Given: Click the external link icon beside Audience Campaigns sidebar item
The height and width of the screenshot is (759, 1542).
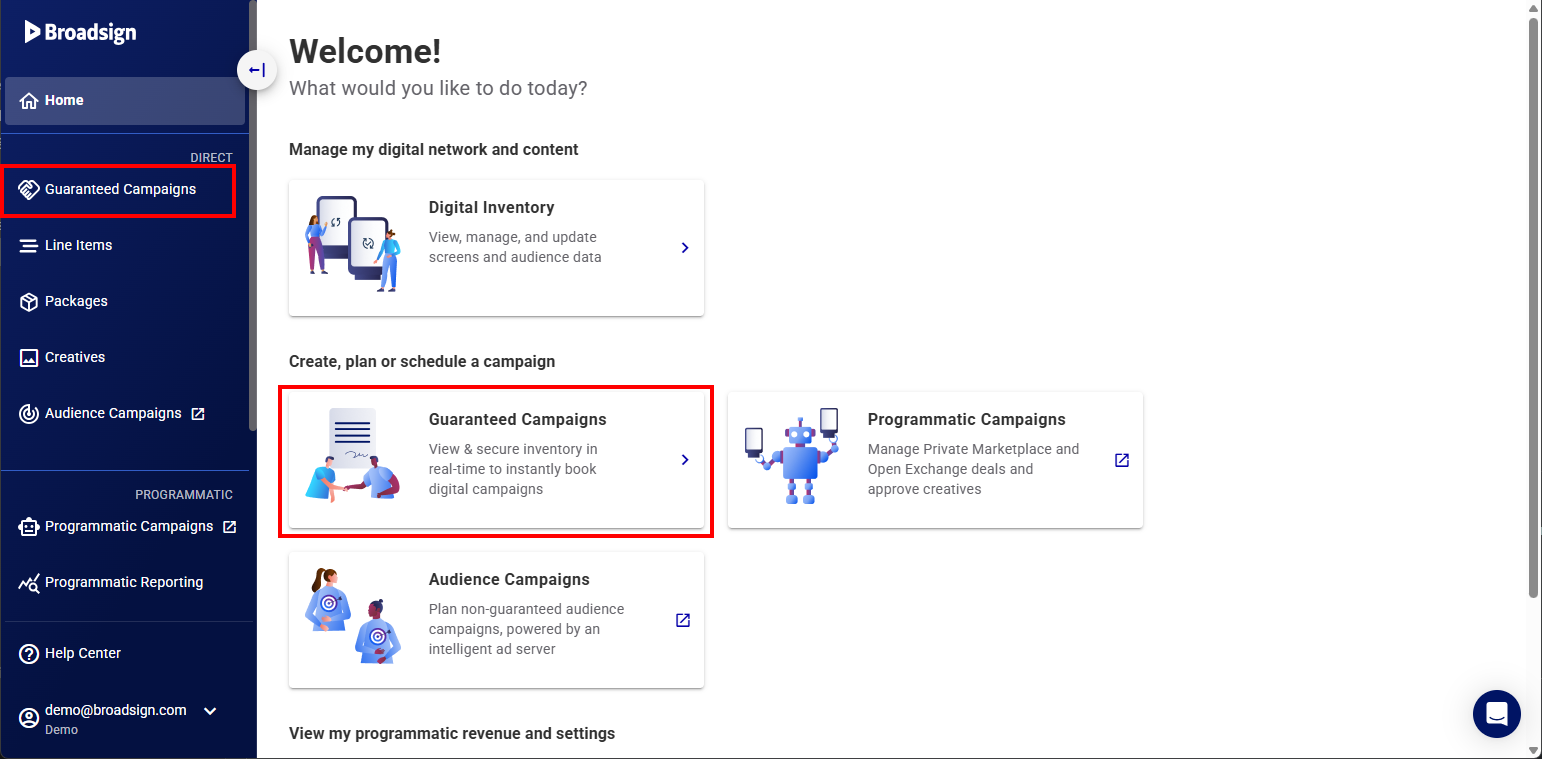Looking at the screenshot, I should 198,413.
